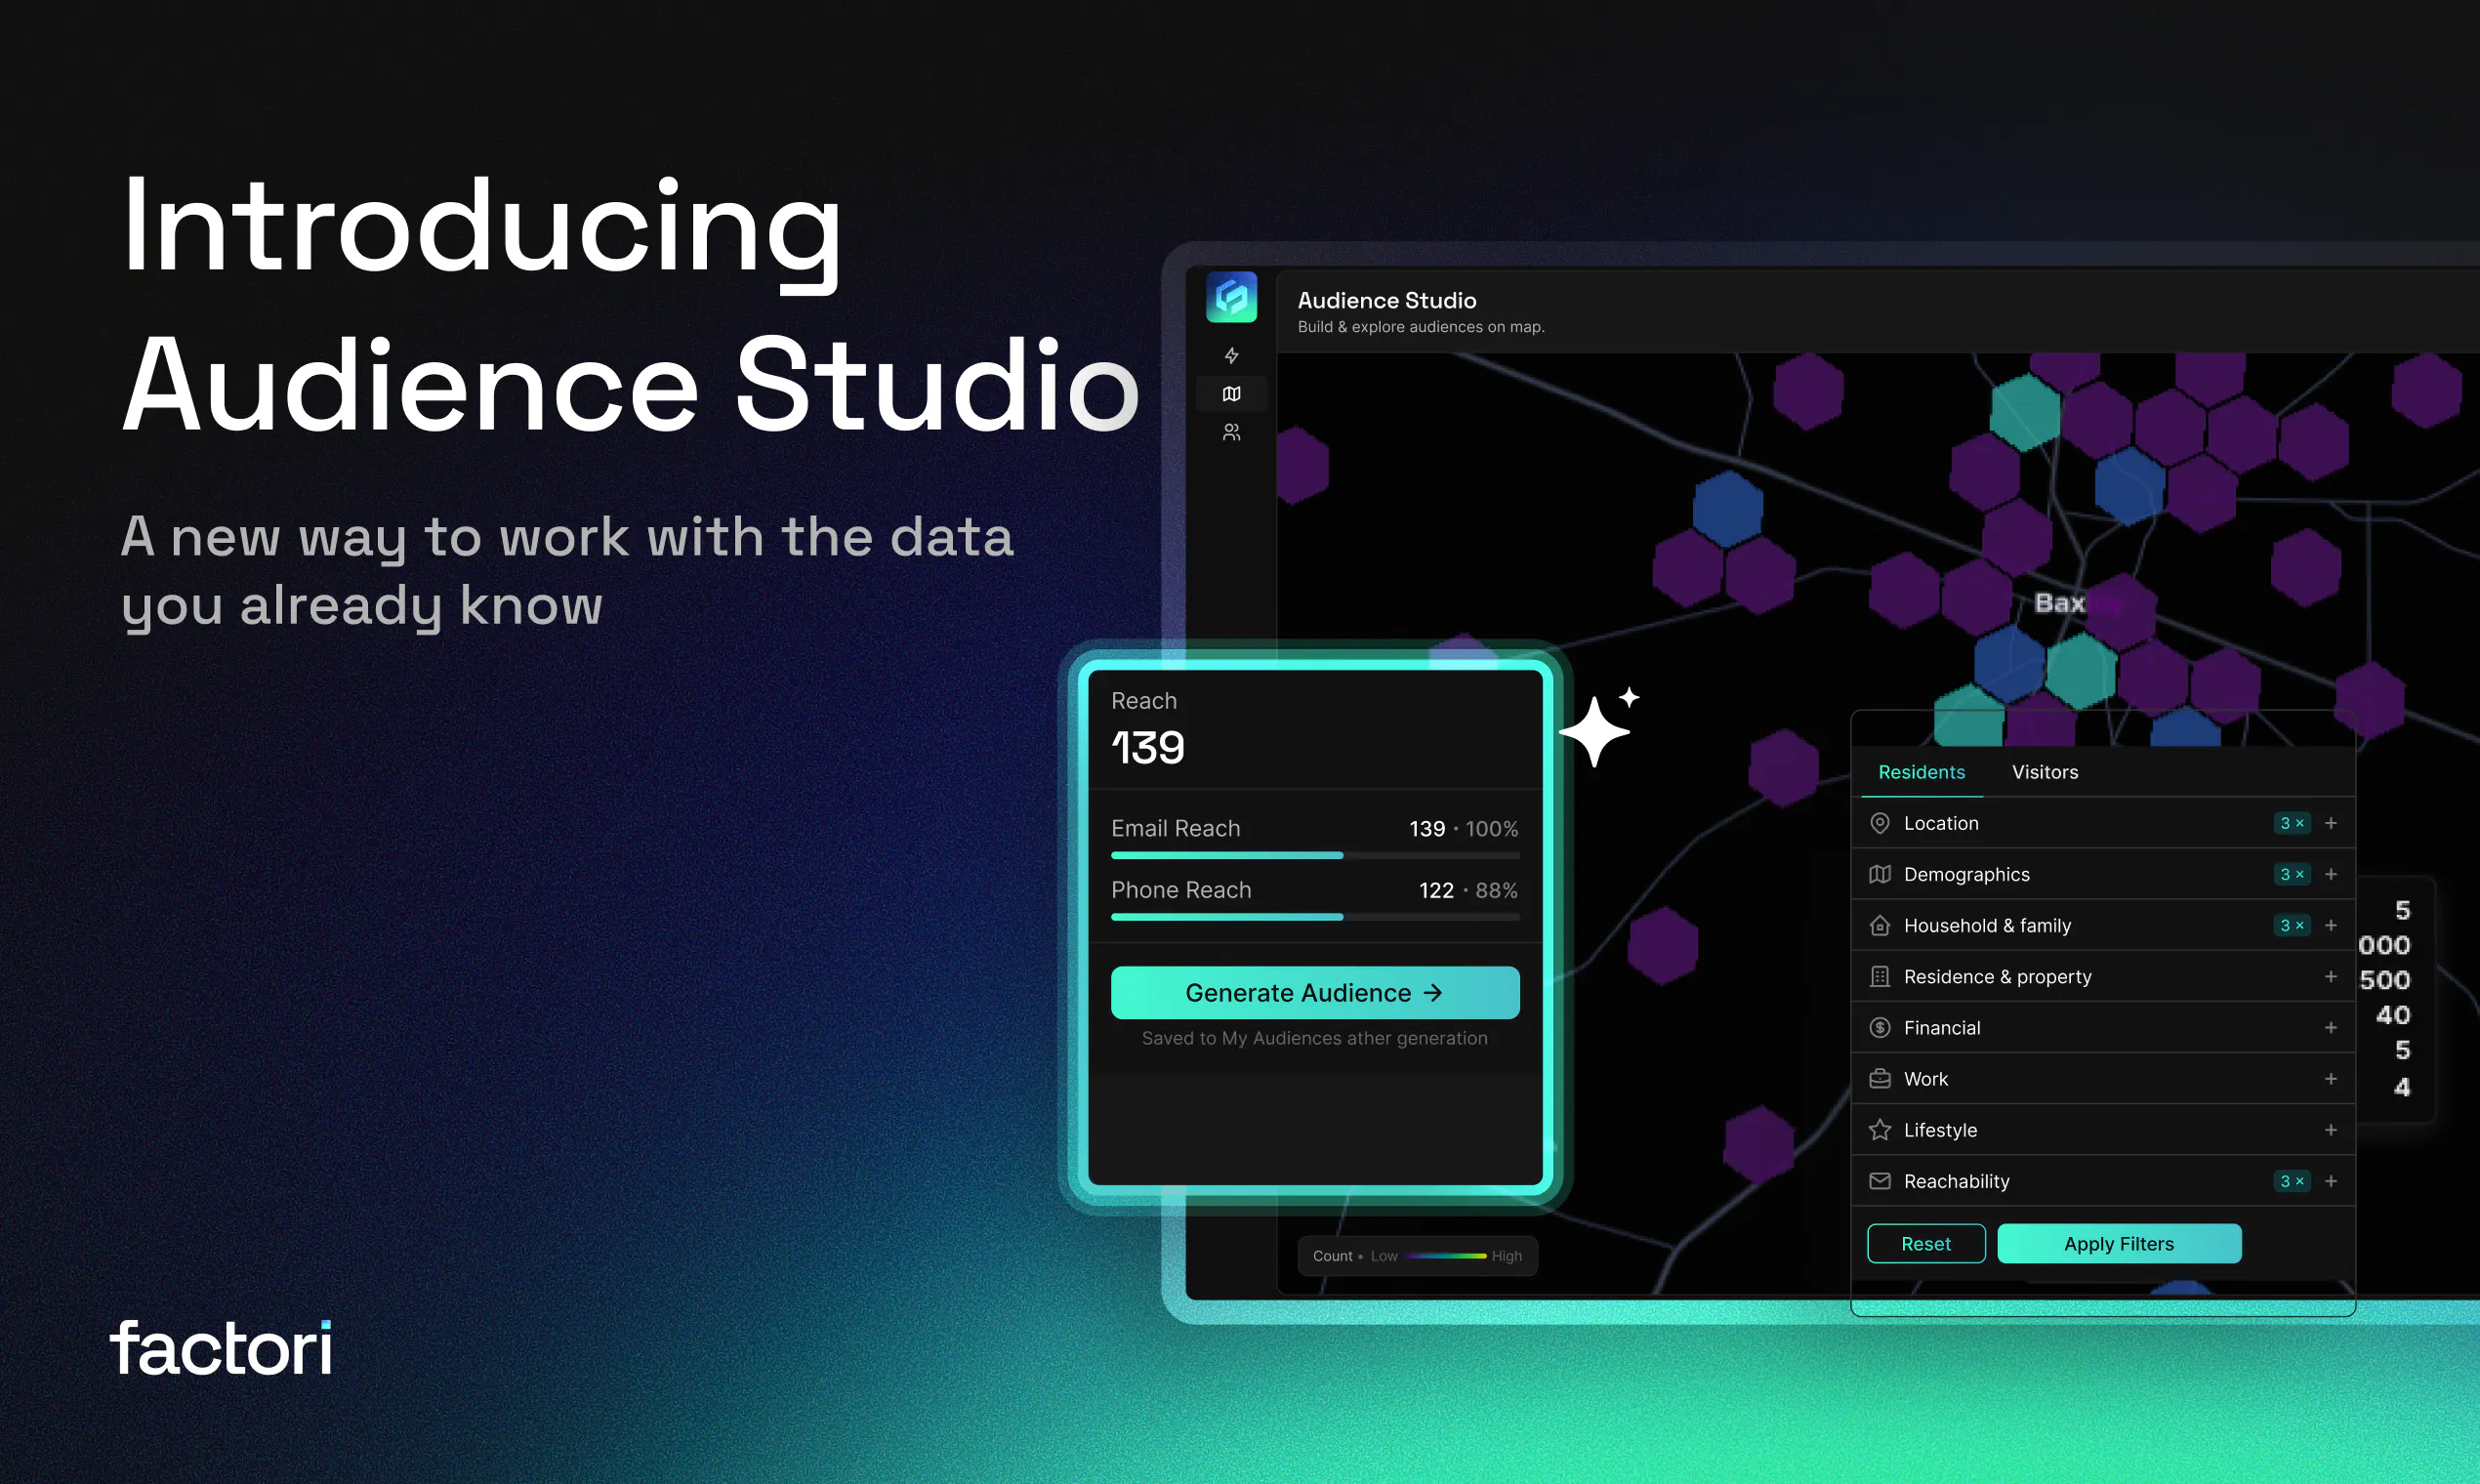Expand the Reachability filter plus
2480x1484 pixels.
pyautogui.click(x=2330, y=1181)
